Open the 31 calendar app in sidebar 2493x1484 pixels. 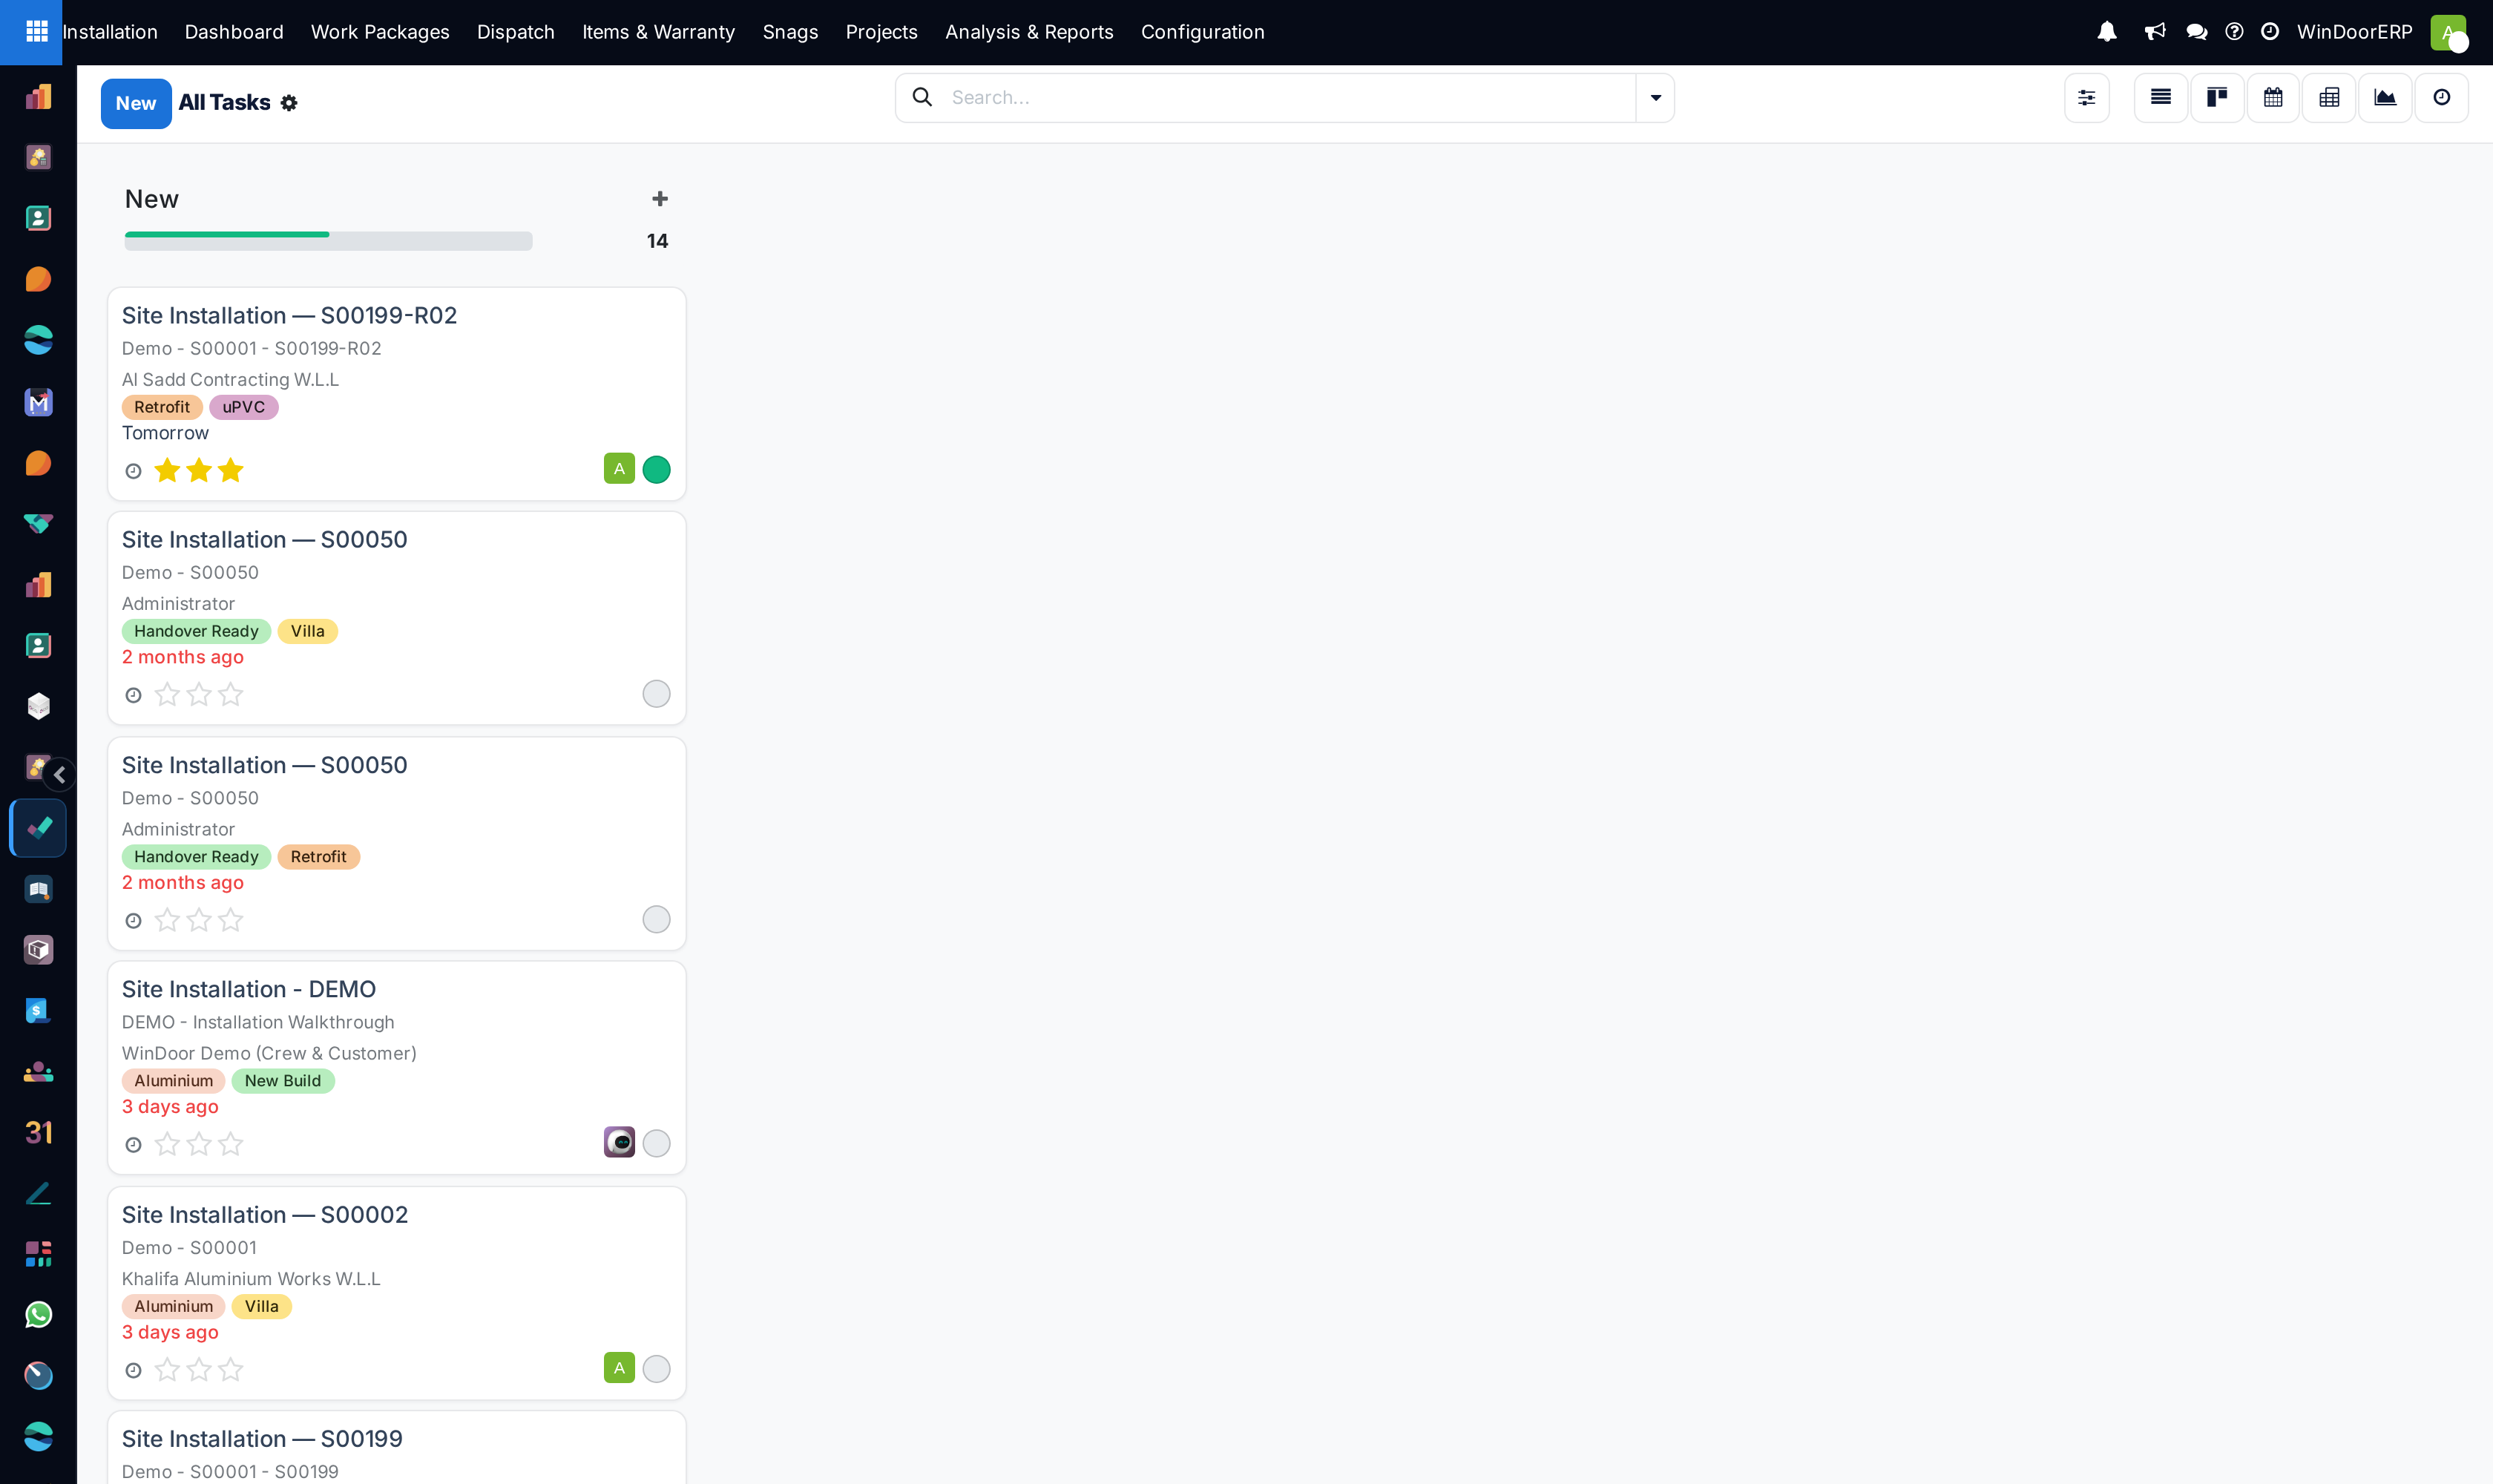pos(38,1132)
